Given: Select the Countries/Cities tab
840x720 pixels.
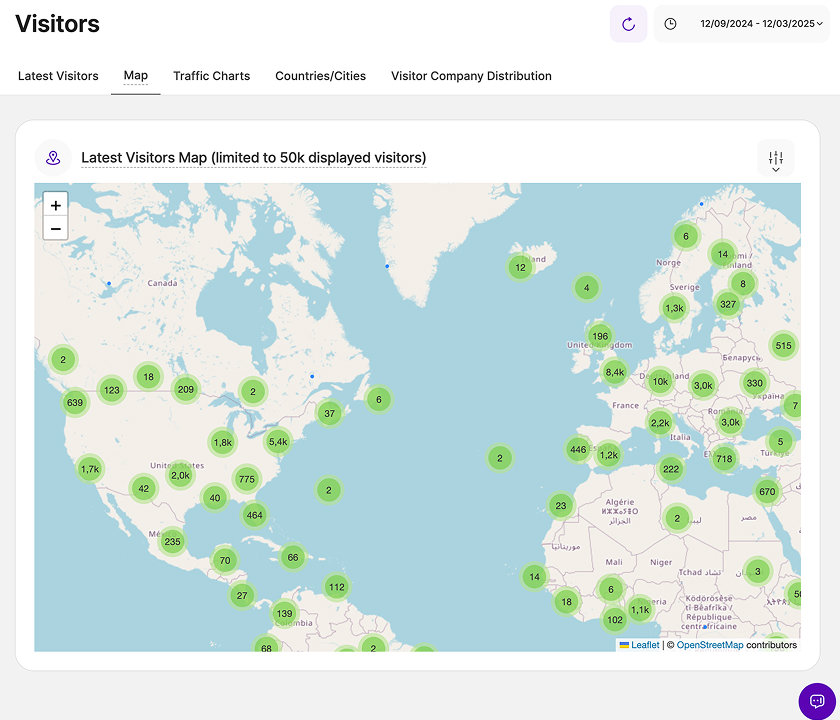Looking at the screenshot, I should point(320,76).
